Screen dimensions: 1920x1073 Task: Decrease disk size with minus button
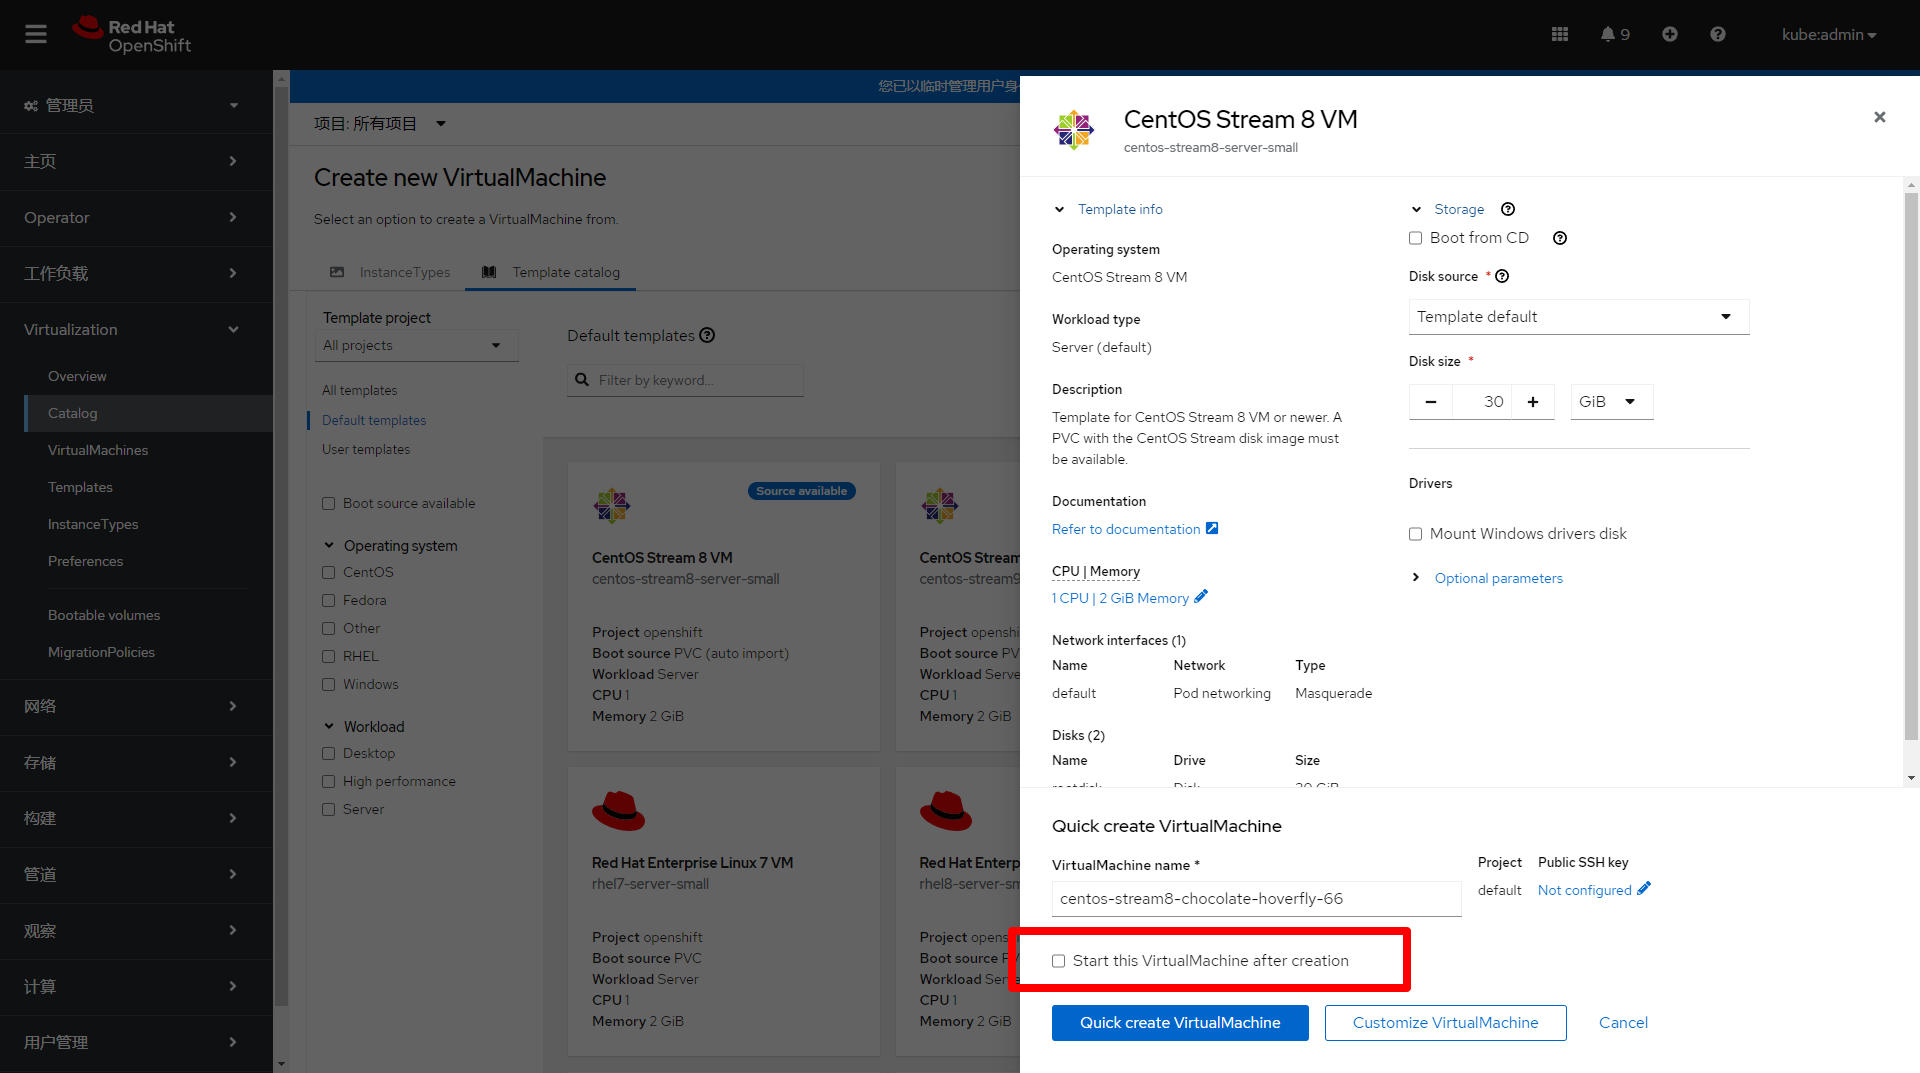pos(1431,402)
